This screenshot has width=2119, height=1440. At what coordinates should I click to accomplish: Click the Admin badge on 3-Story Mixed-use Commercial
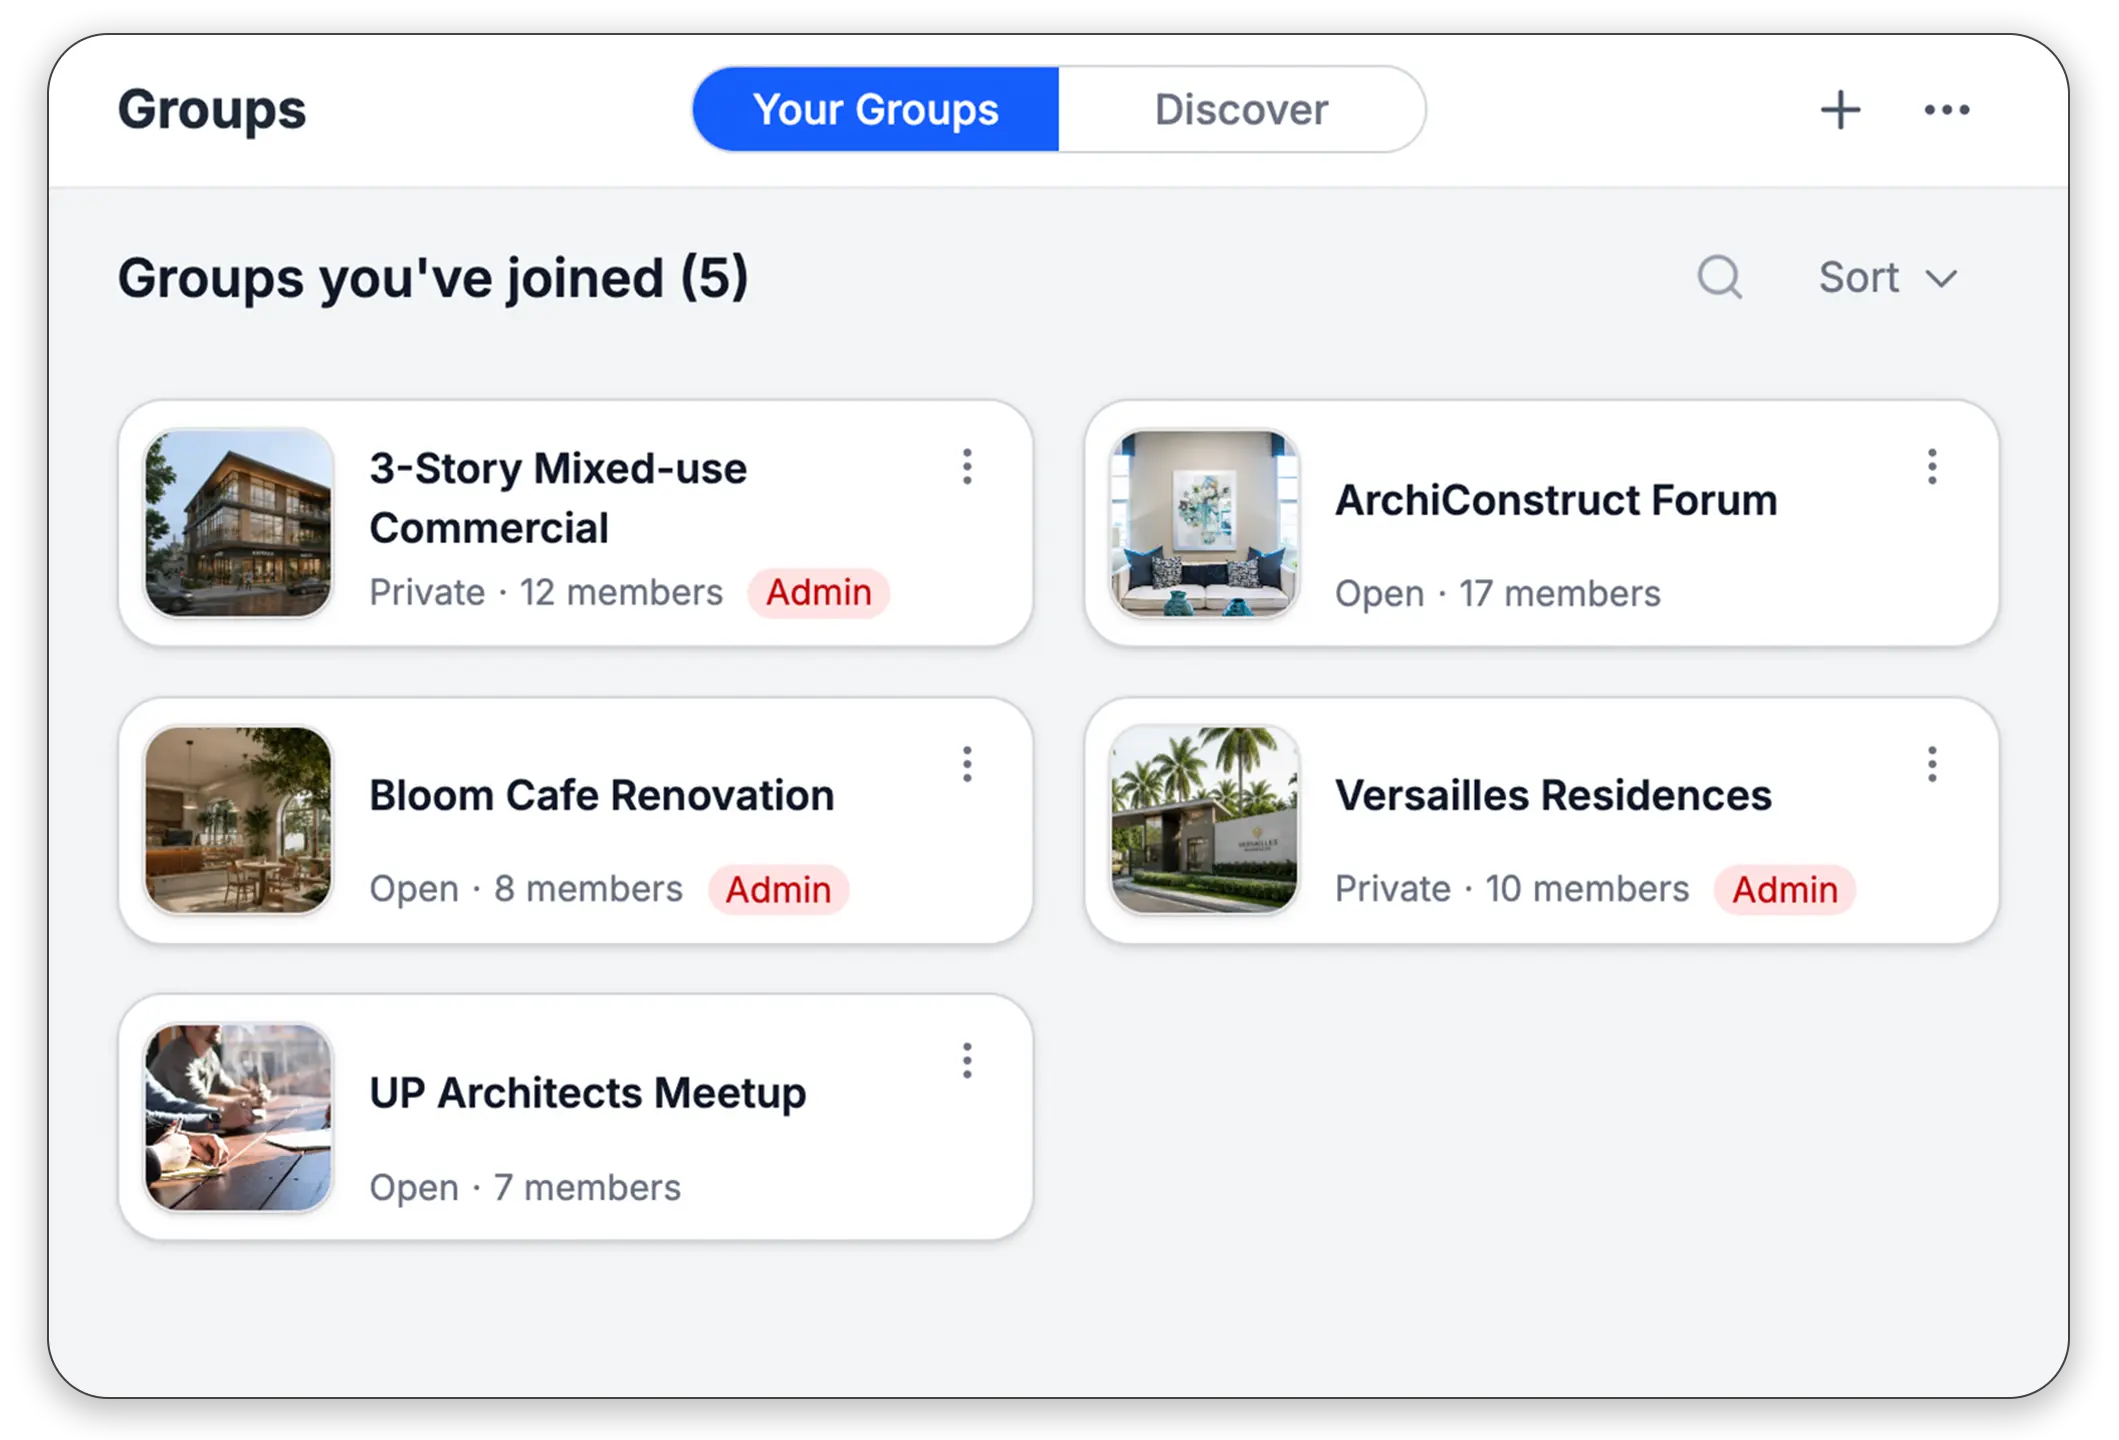click(x=818, y=593)
